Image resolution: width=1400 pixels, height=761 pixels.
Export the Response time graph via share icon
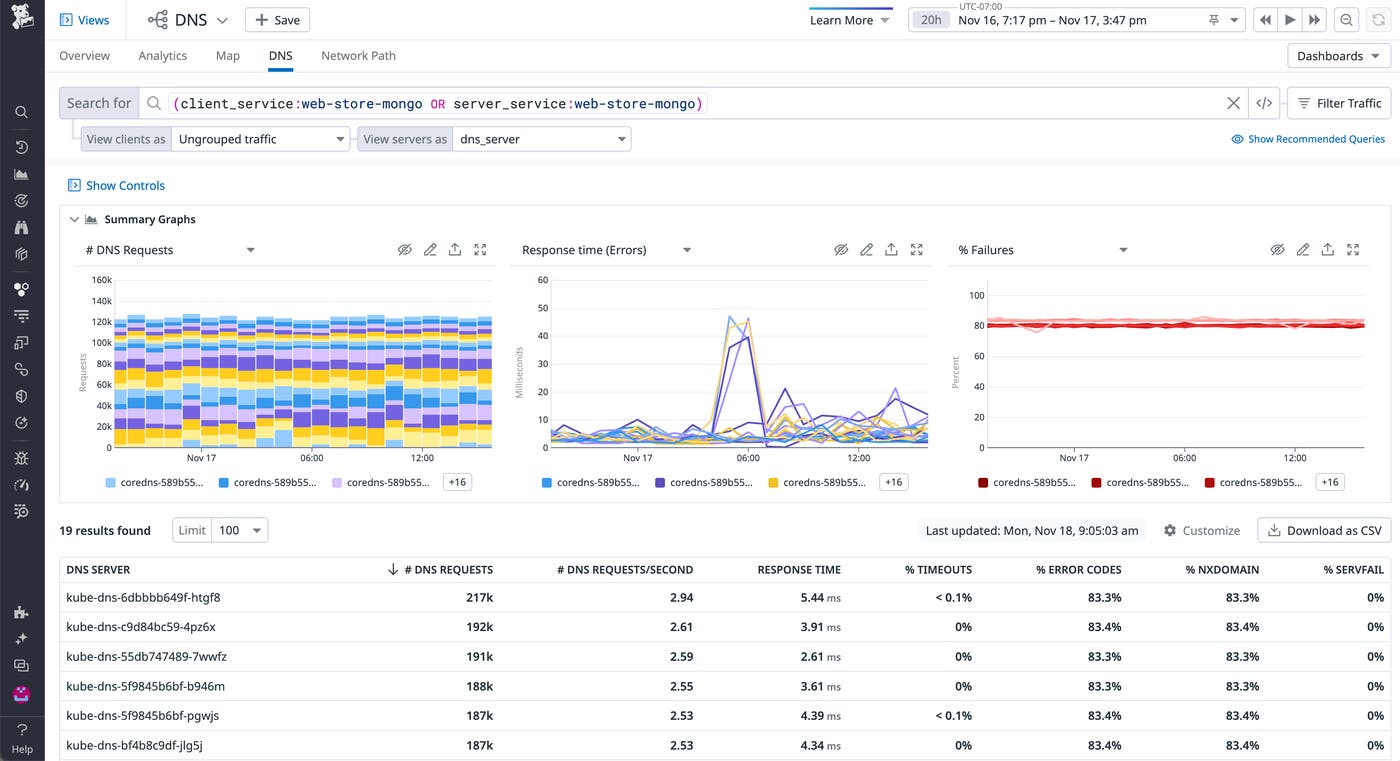pyautogui.click(x=891, y=250)
